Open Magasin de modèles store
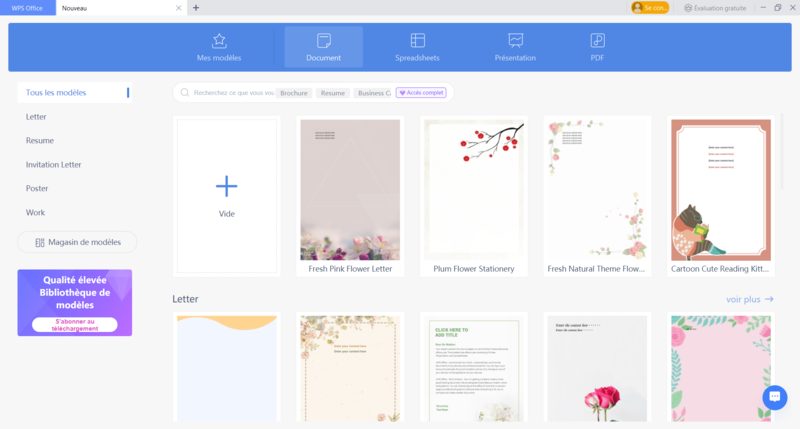This screenshot has height=429, width=800. pyautogui.click(x=77, y=242)
